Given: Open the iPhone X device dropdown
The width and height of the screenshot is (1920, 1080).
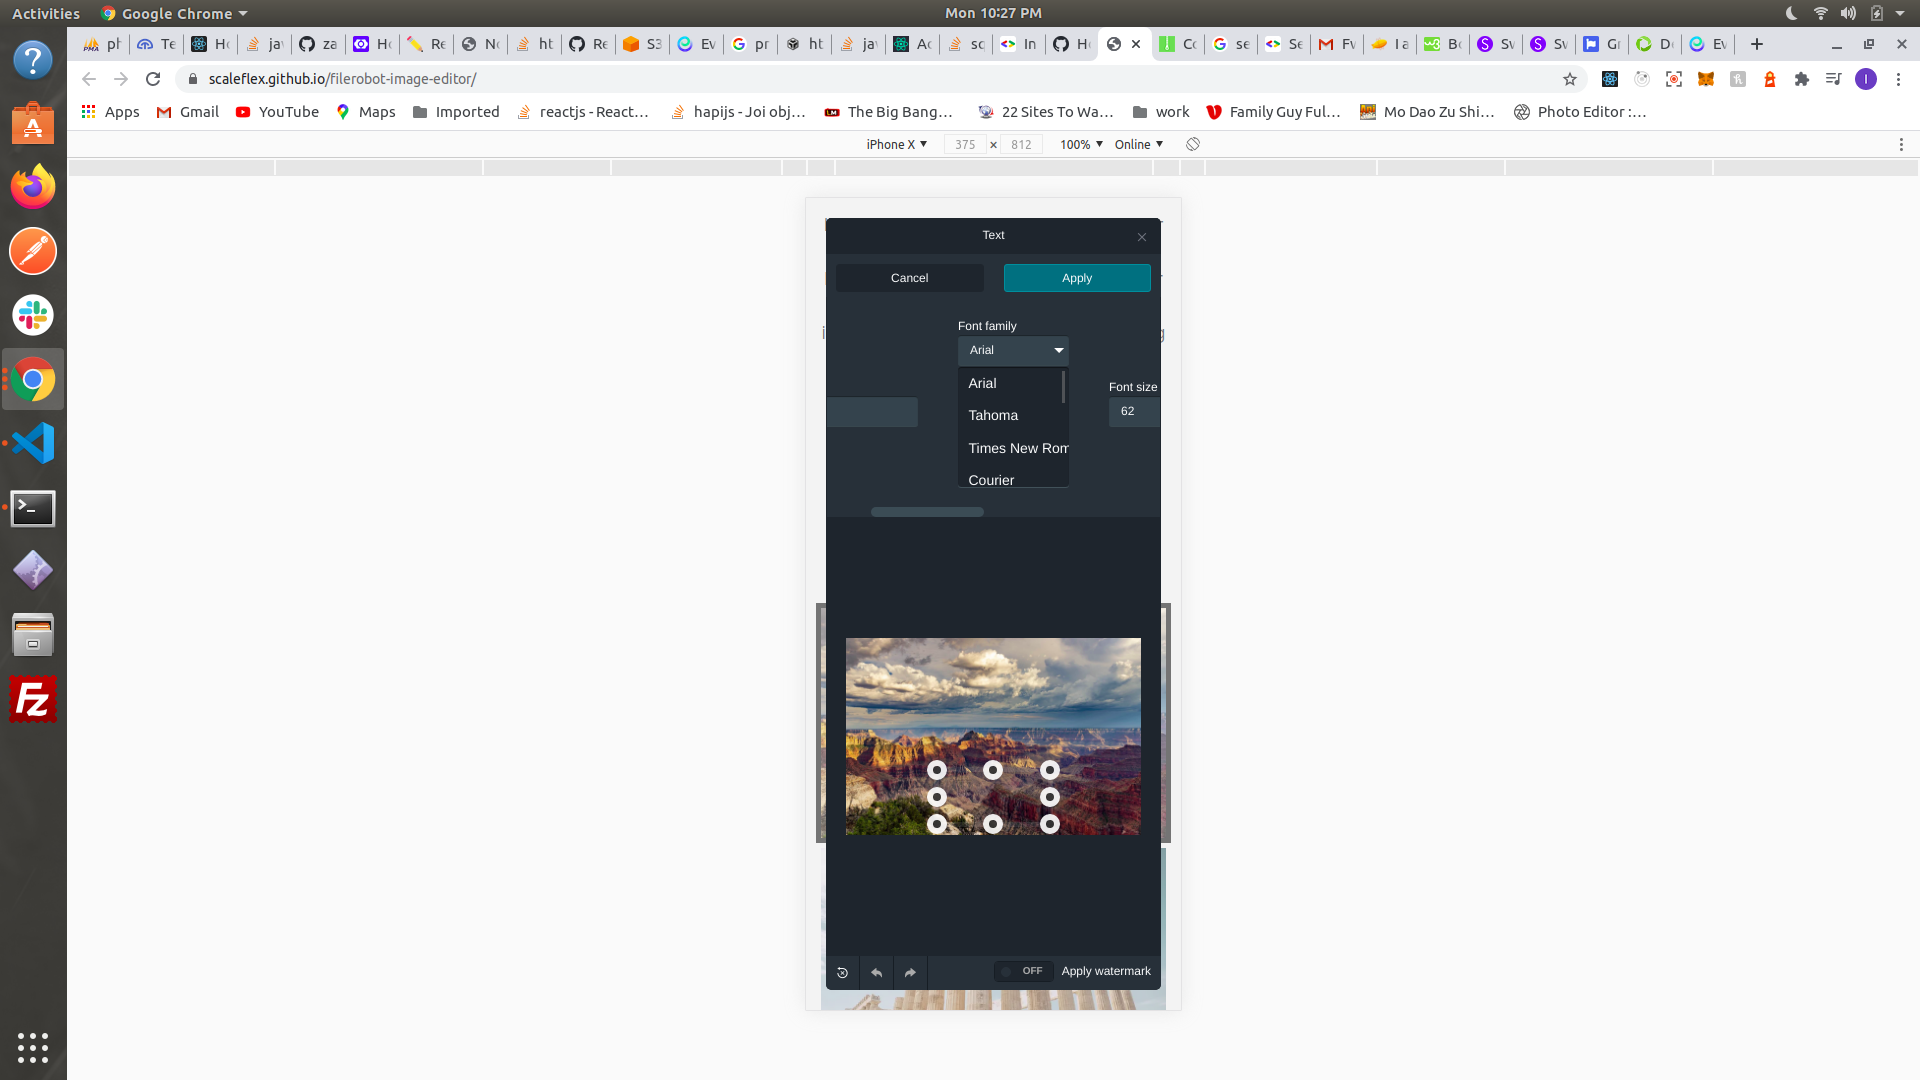Looking at the screenshot, I should [x=896, y=144].
